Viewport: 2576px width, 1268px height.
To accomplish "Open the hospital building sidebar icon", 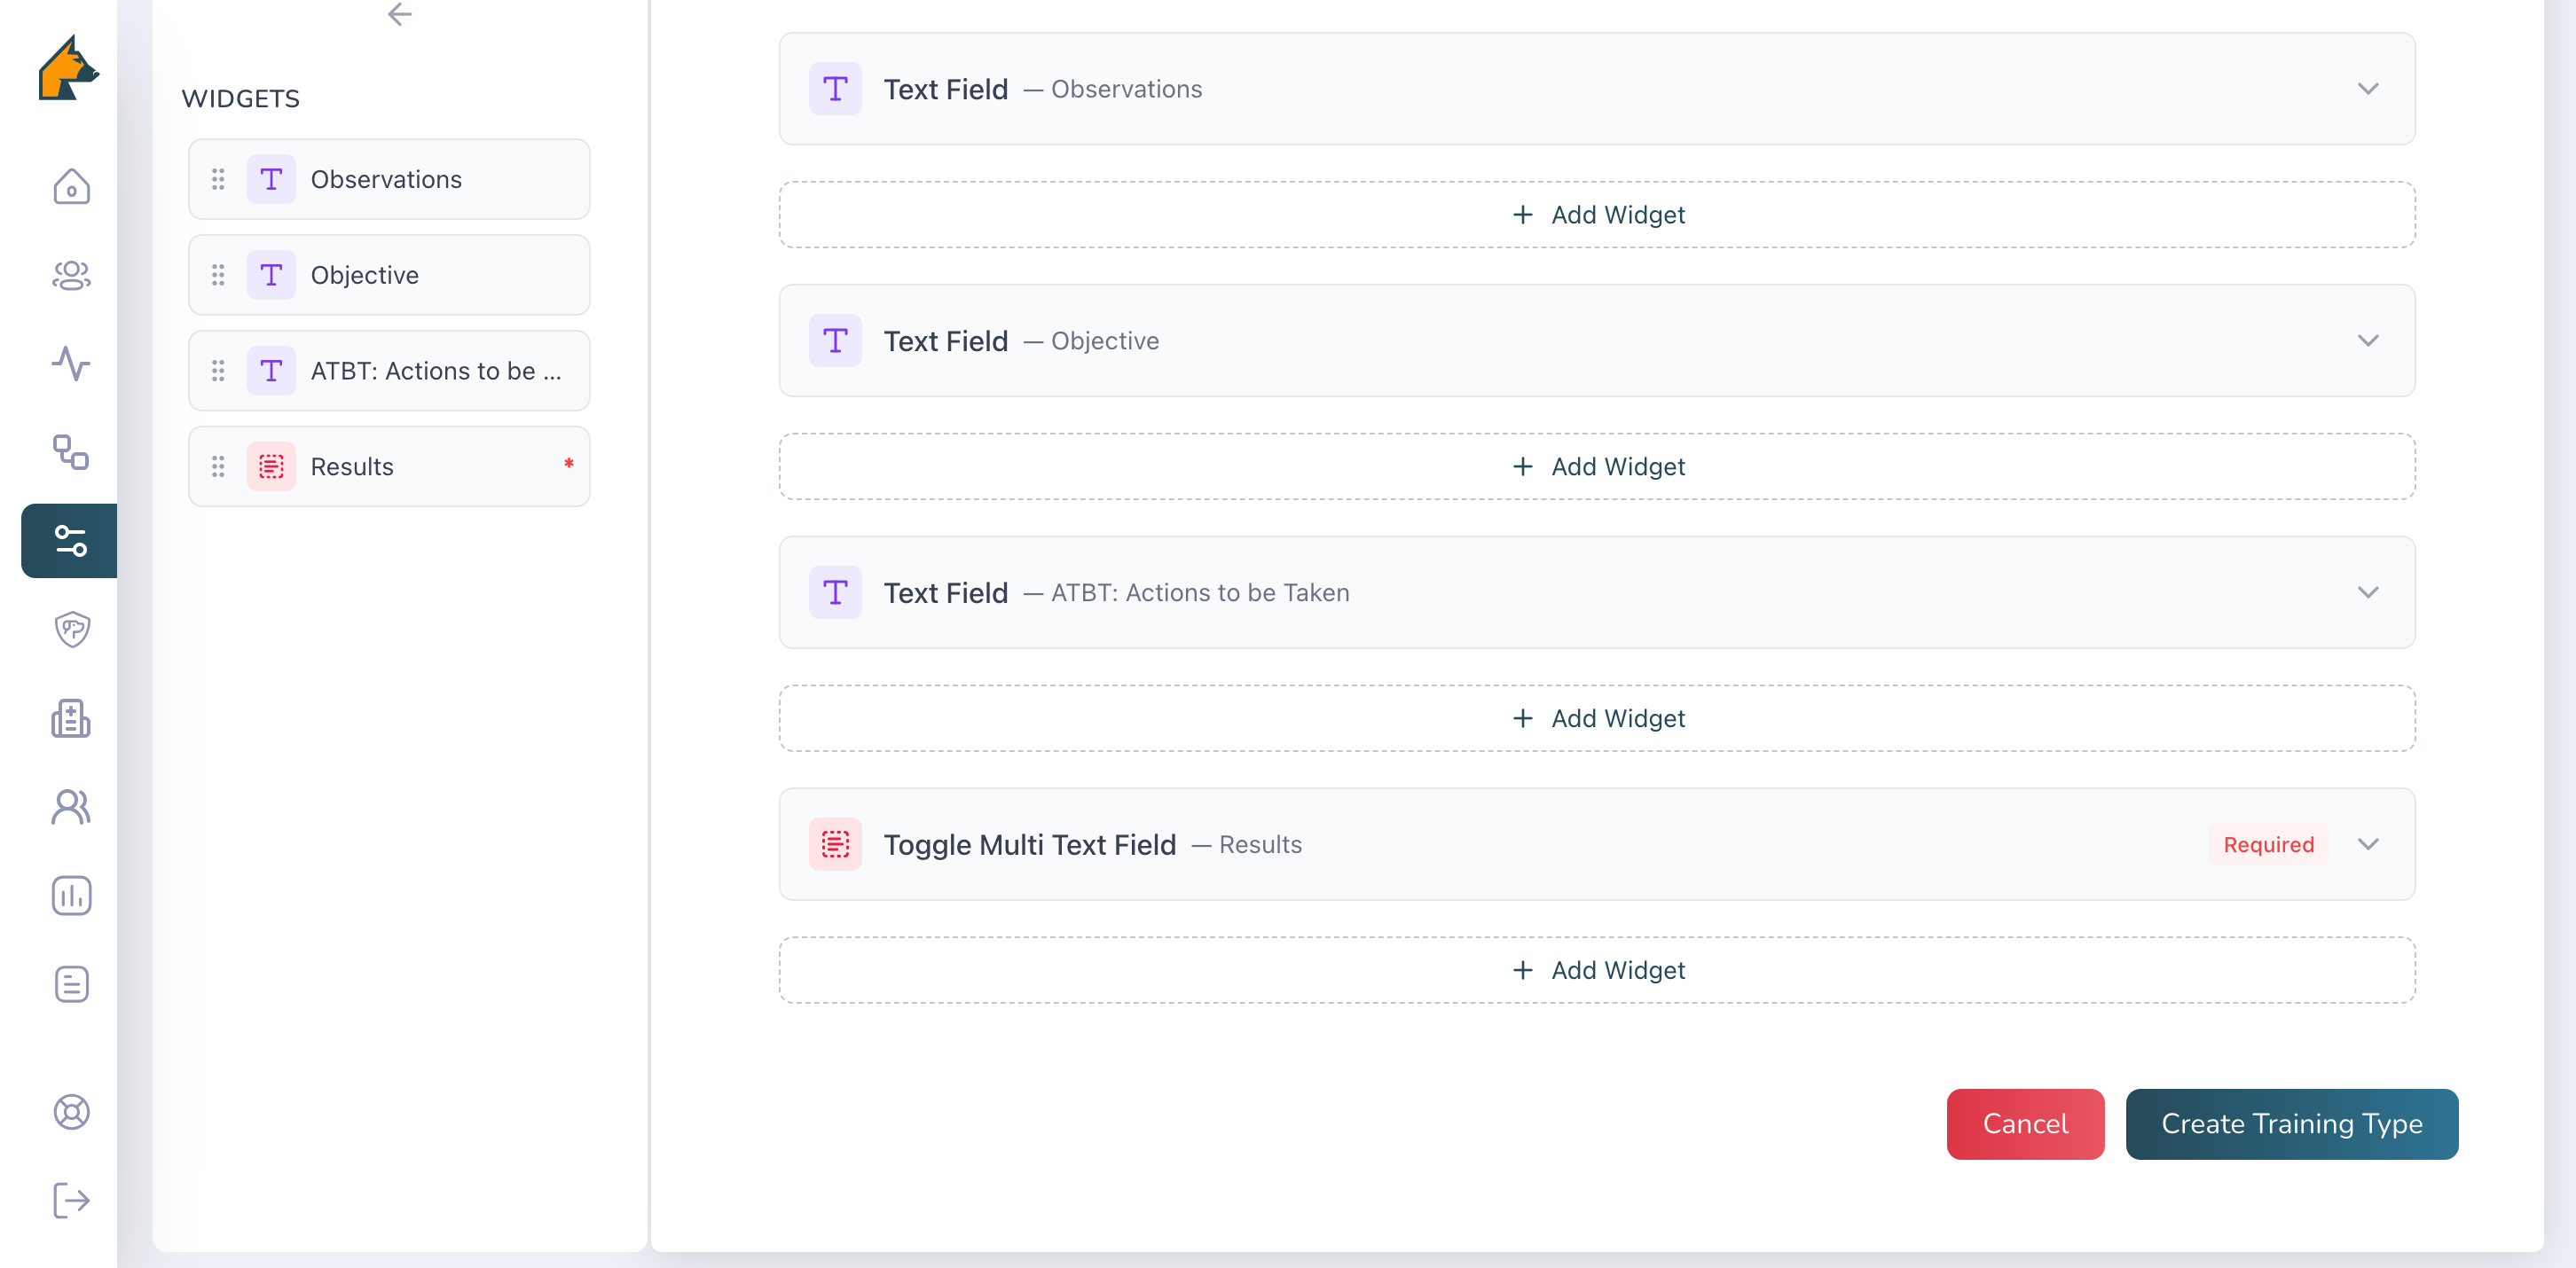I will 71,718.
